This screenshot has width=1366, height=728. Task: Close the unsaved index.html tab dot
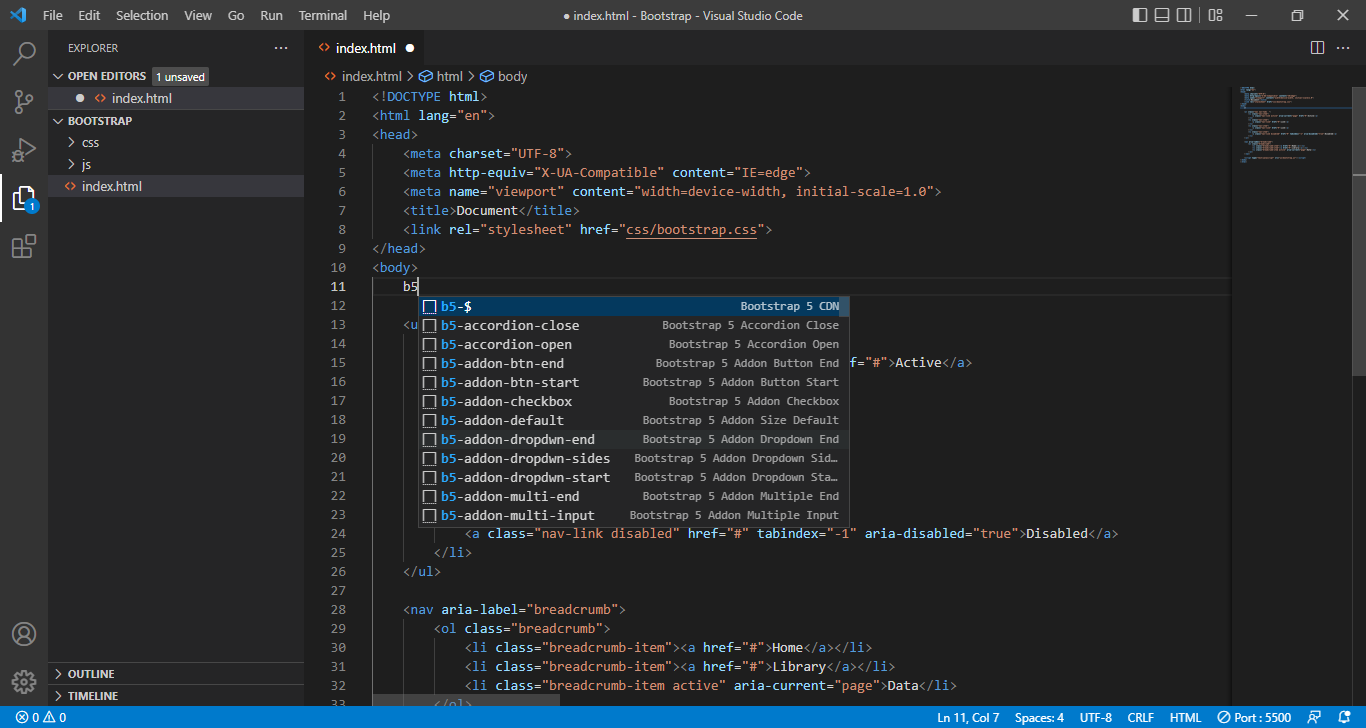[410, 48]
